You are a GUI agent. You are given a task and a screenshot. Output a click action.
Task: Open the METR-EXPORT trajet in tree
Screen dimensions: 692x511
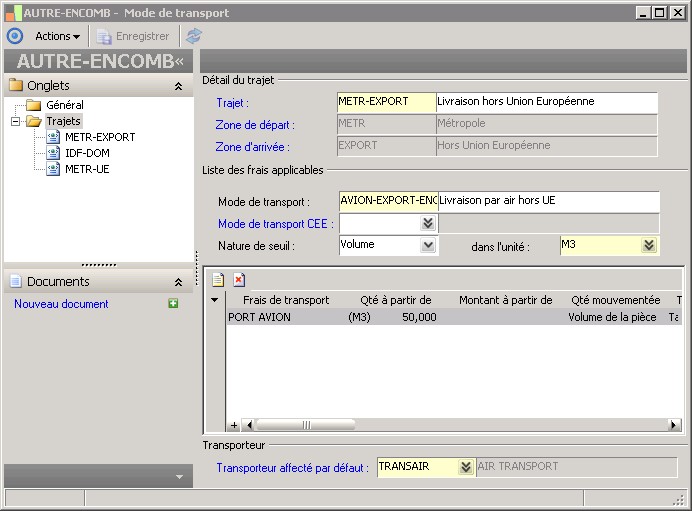tap(100, 137)
